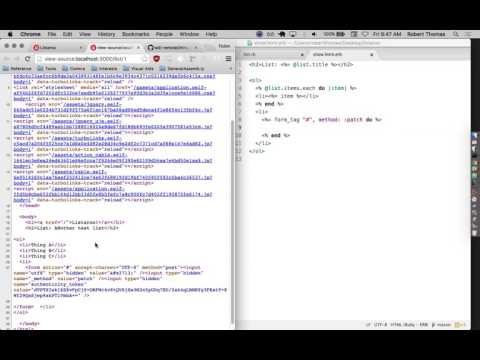Open the Tools bookmarks folder
Screen dimensions: 480x360
click(x=47, y=68)
